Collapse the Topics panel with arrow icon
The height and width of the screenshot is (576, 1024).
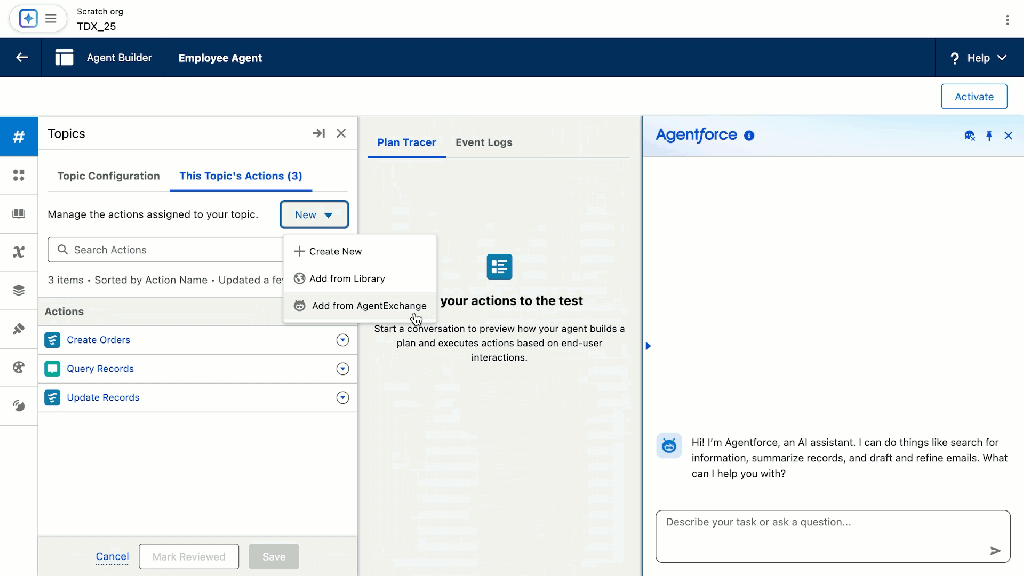pos(318,133)
